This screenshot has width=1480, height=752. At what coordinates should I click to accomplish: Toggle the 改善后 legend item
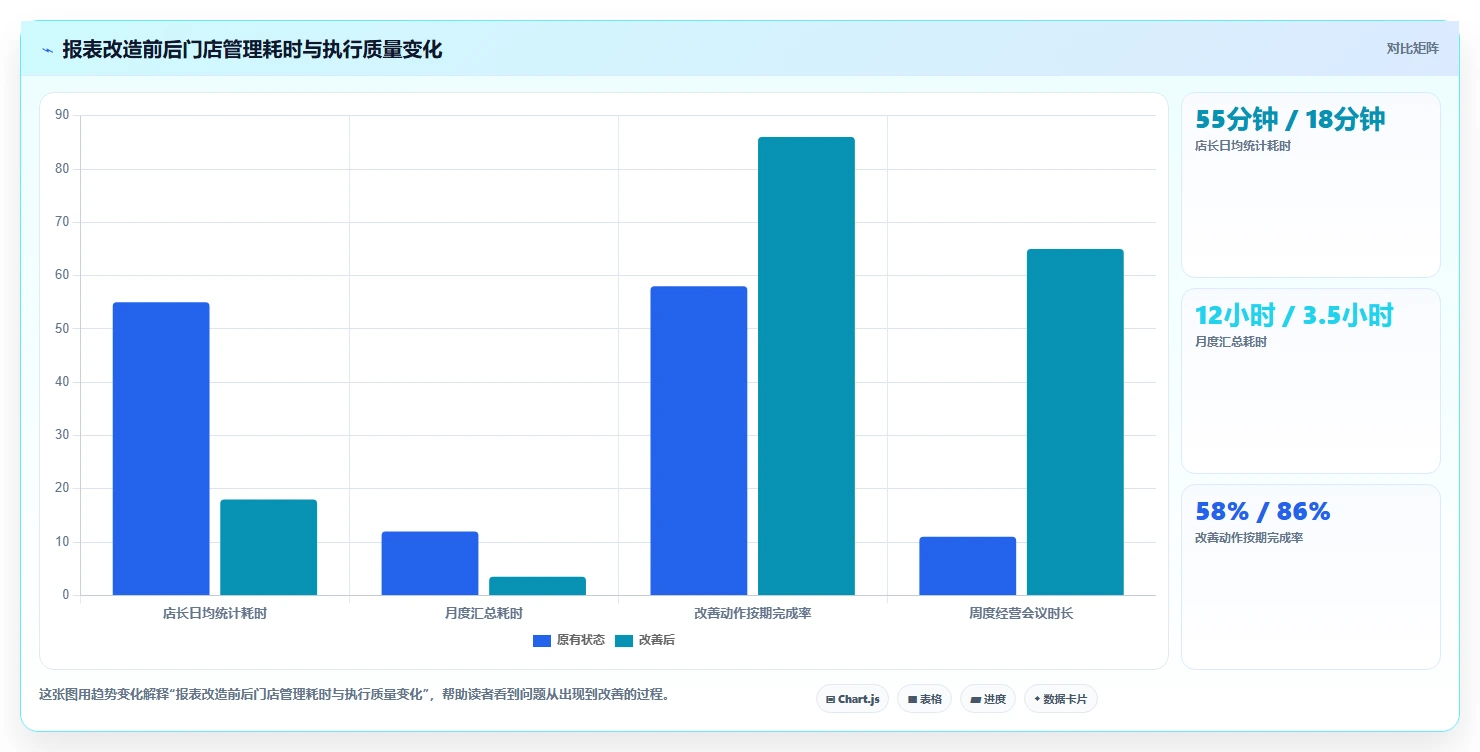pyautogui.click(x=645, y=640)
